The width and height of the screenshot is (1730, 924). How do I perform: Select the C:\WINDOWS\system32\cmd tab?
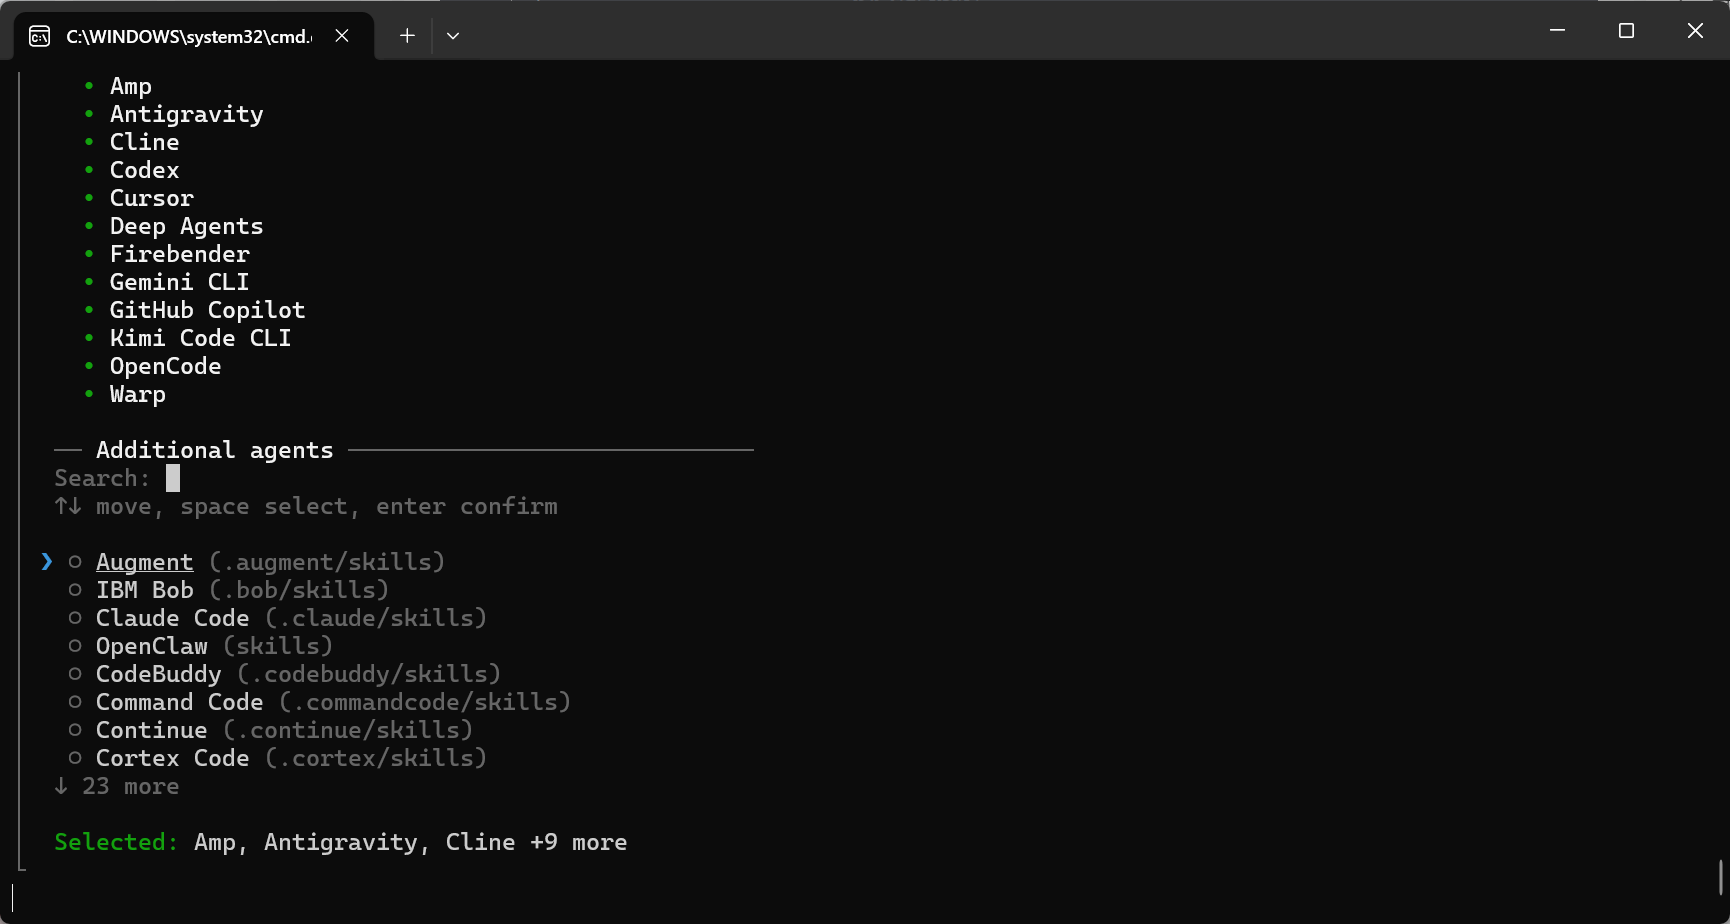pos(194,36)
